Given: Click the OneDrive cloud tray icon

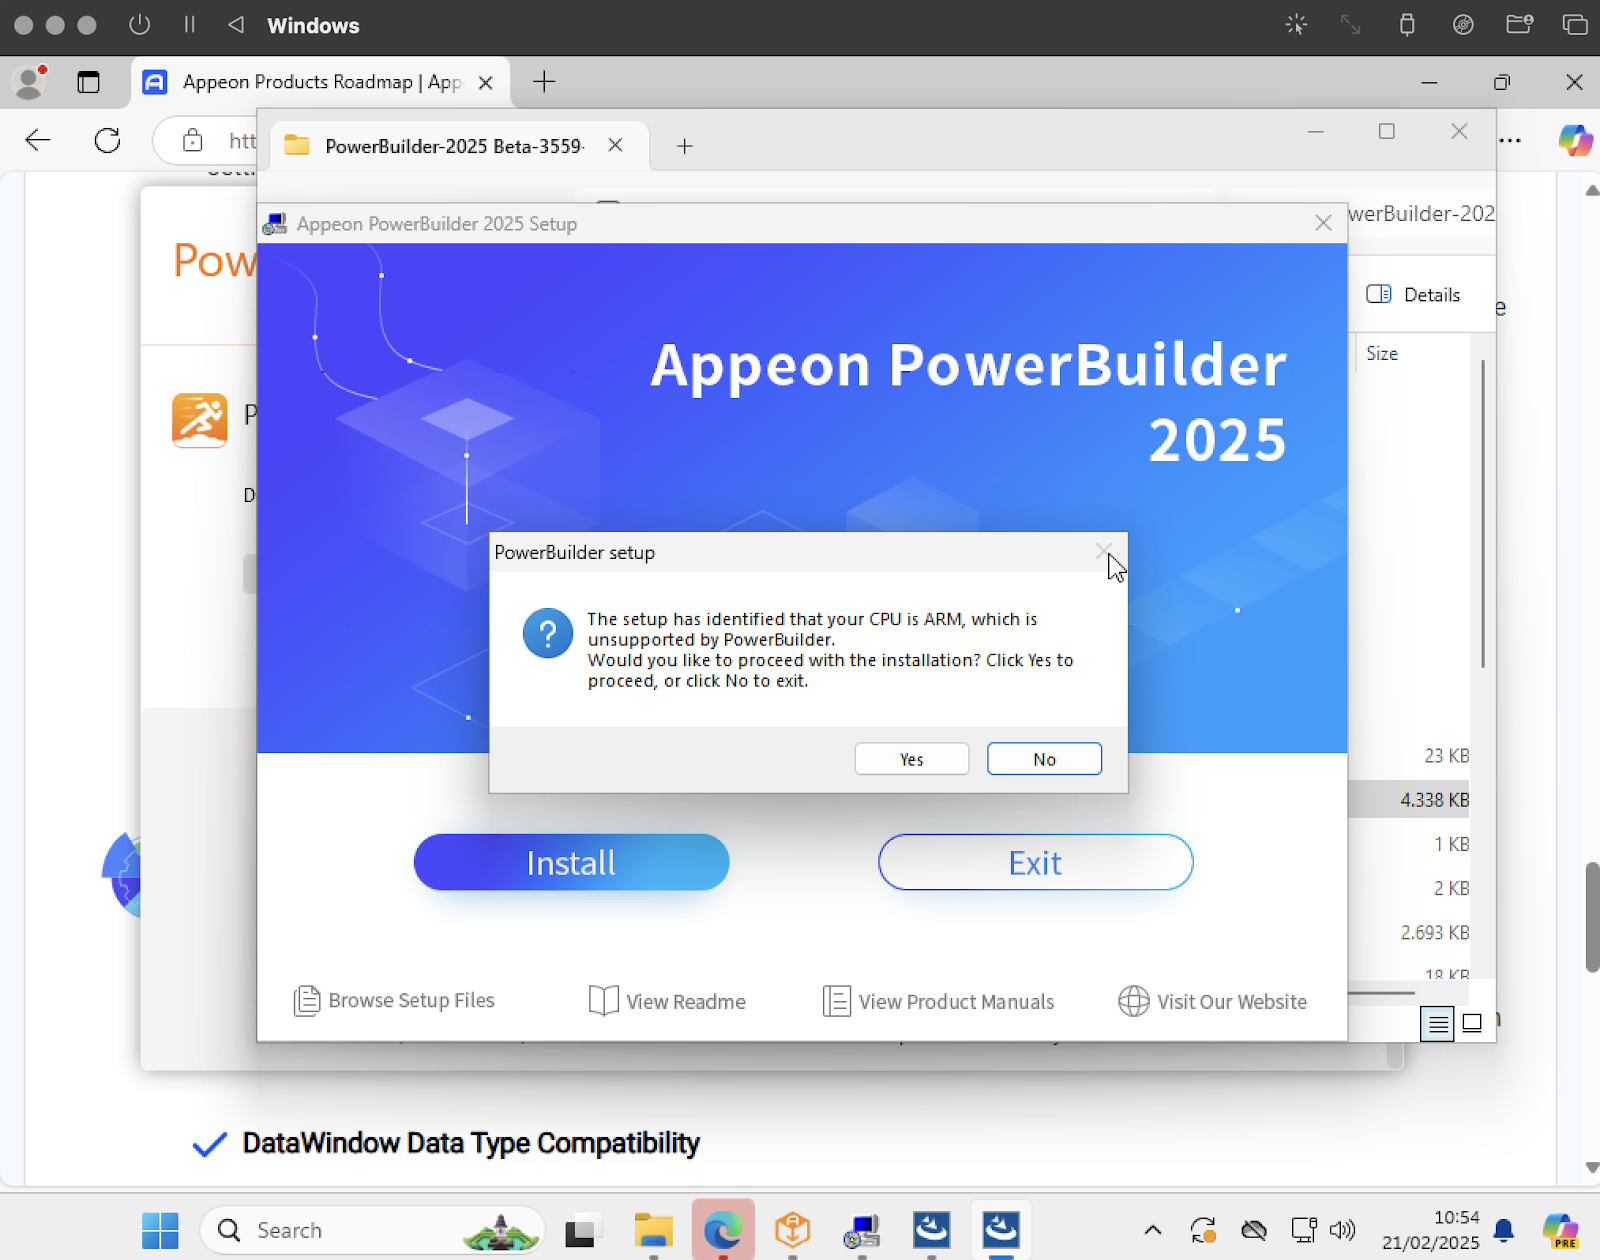Looking at the screenshot, I should pyautogui.click(x=1254, y=1230).
